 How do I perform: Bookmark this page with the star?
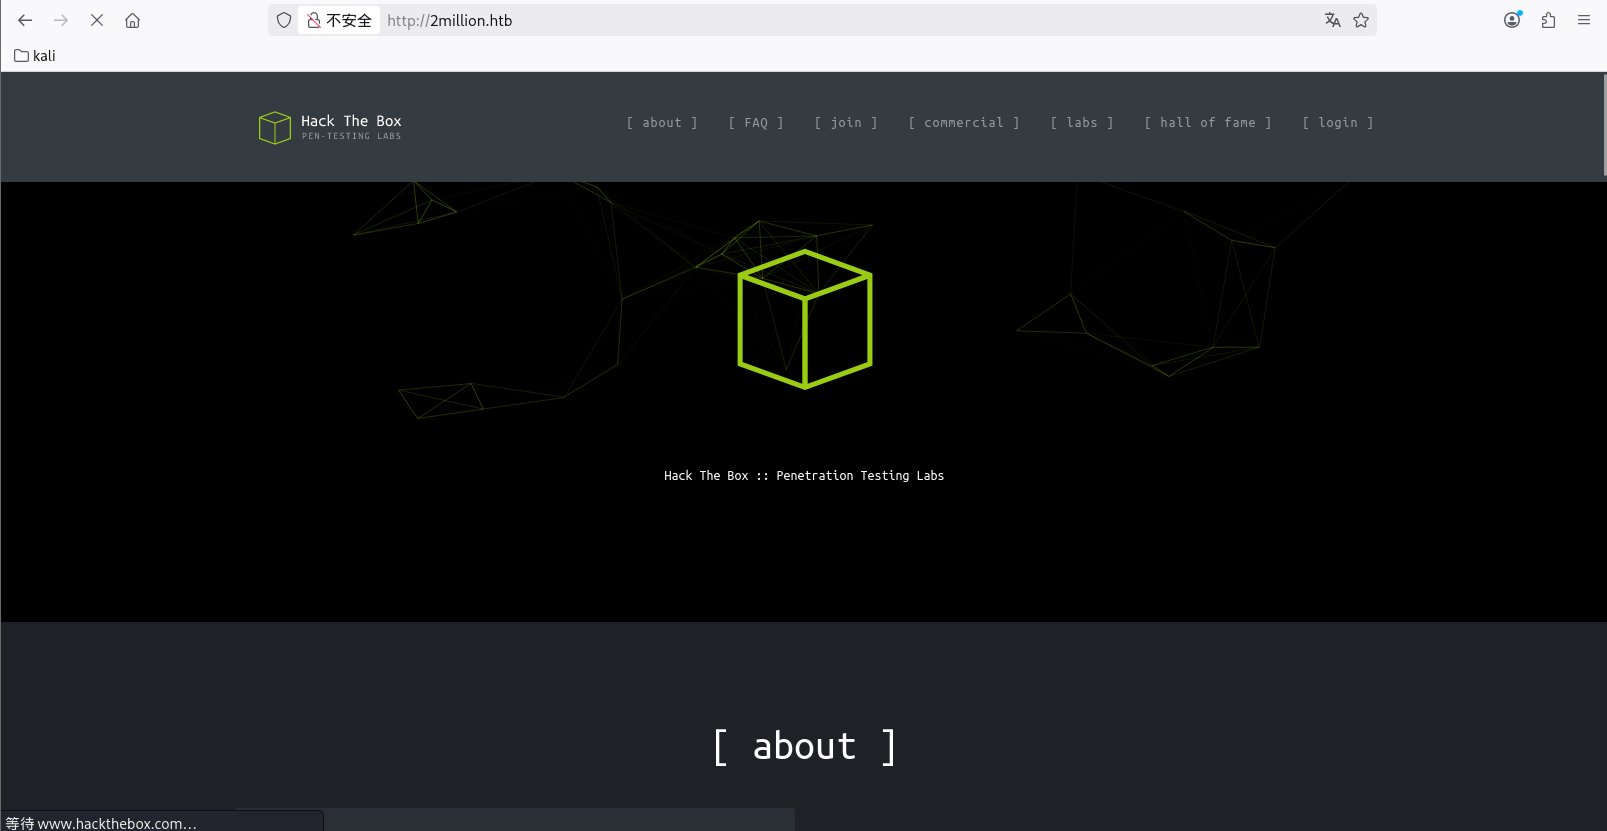point(1361,20)
